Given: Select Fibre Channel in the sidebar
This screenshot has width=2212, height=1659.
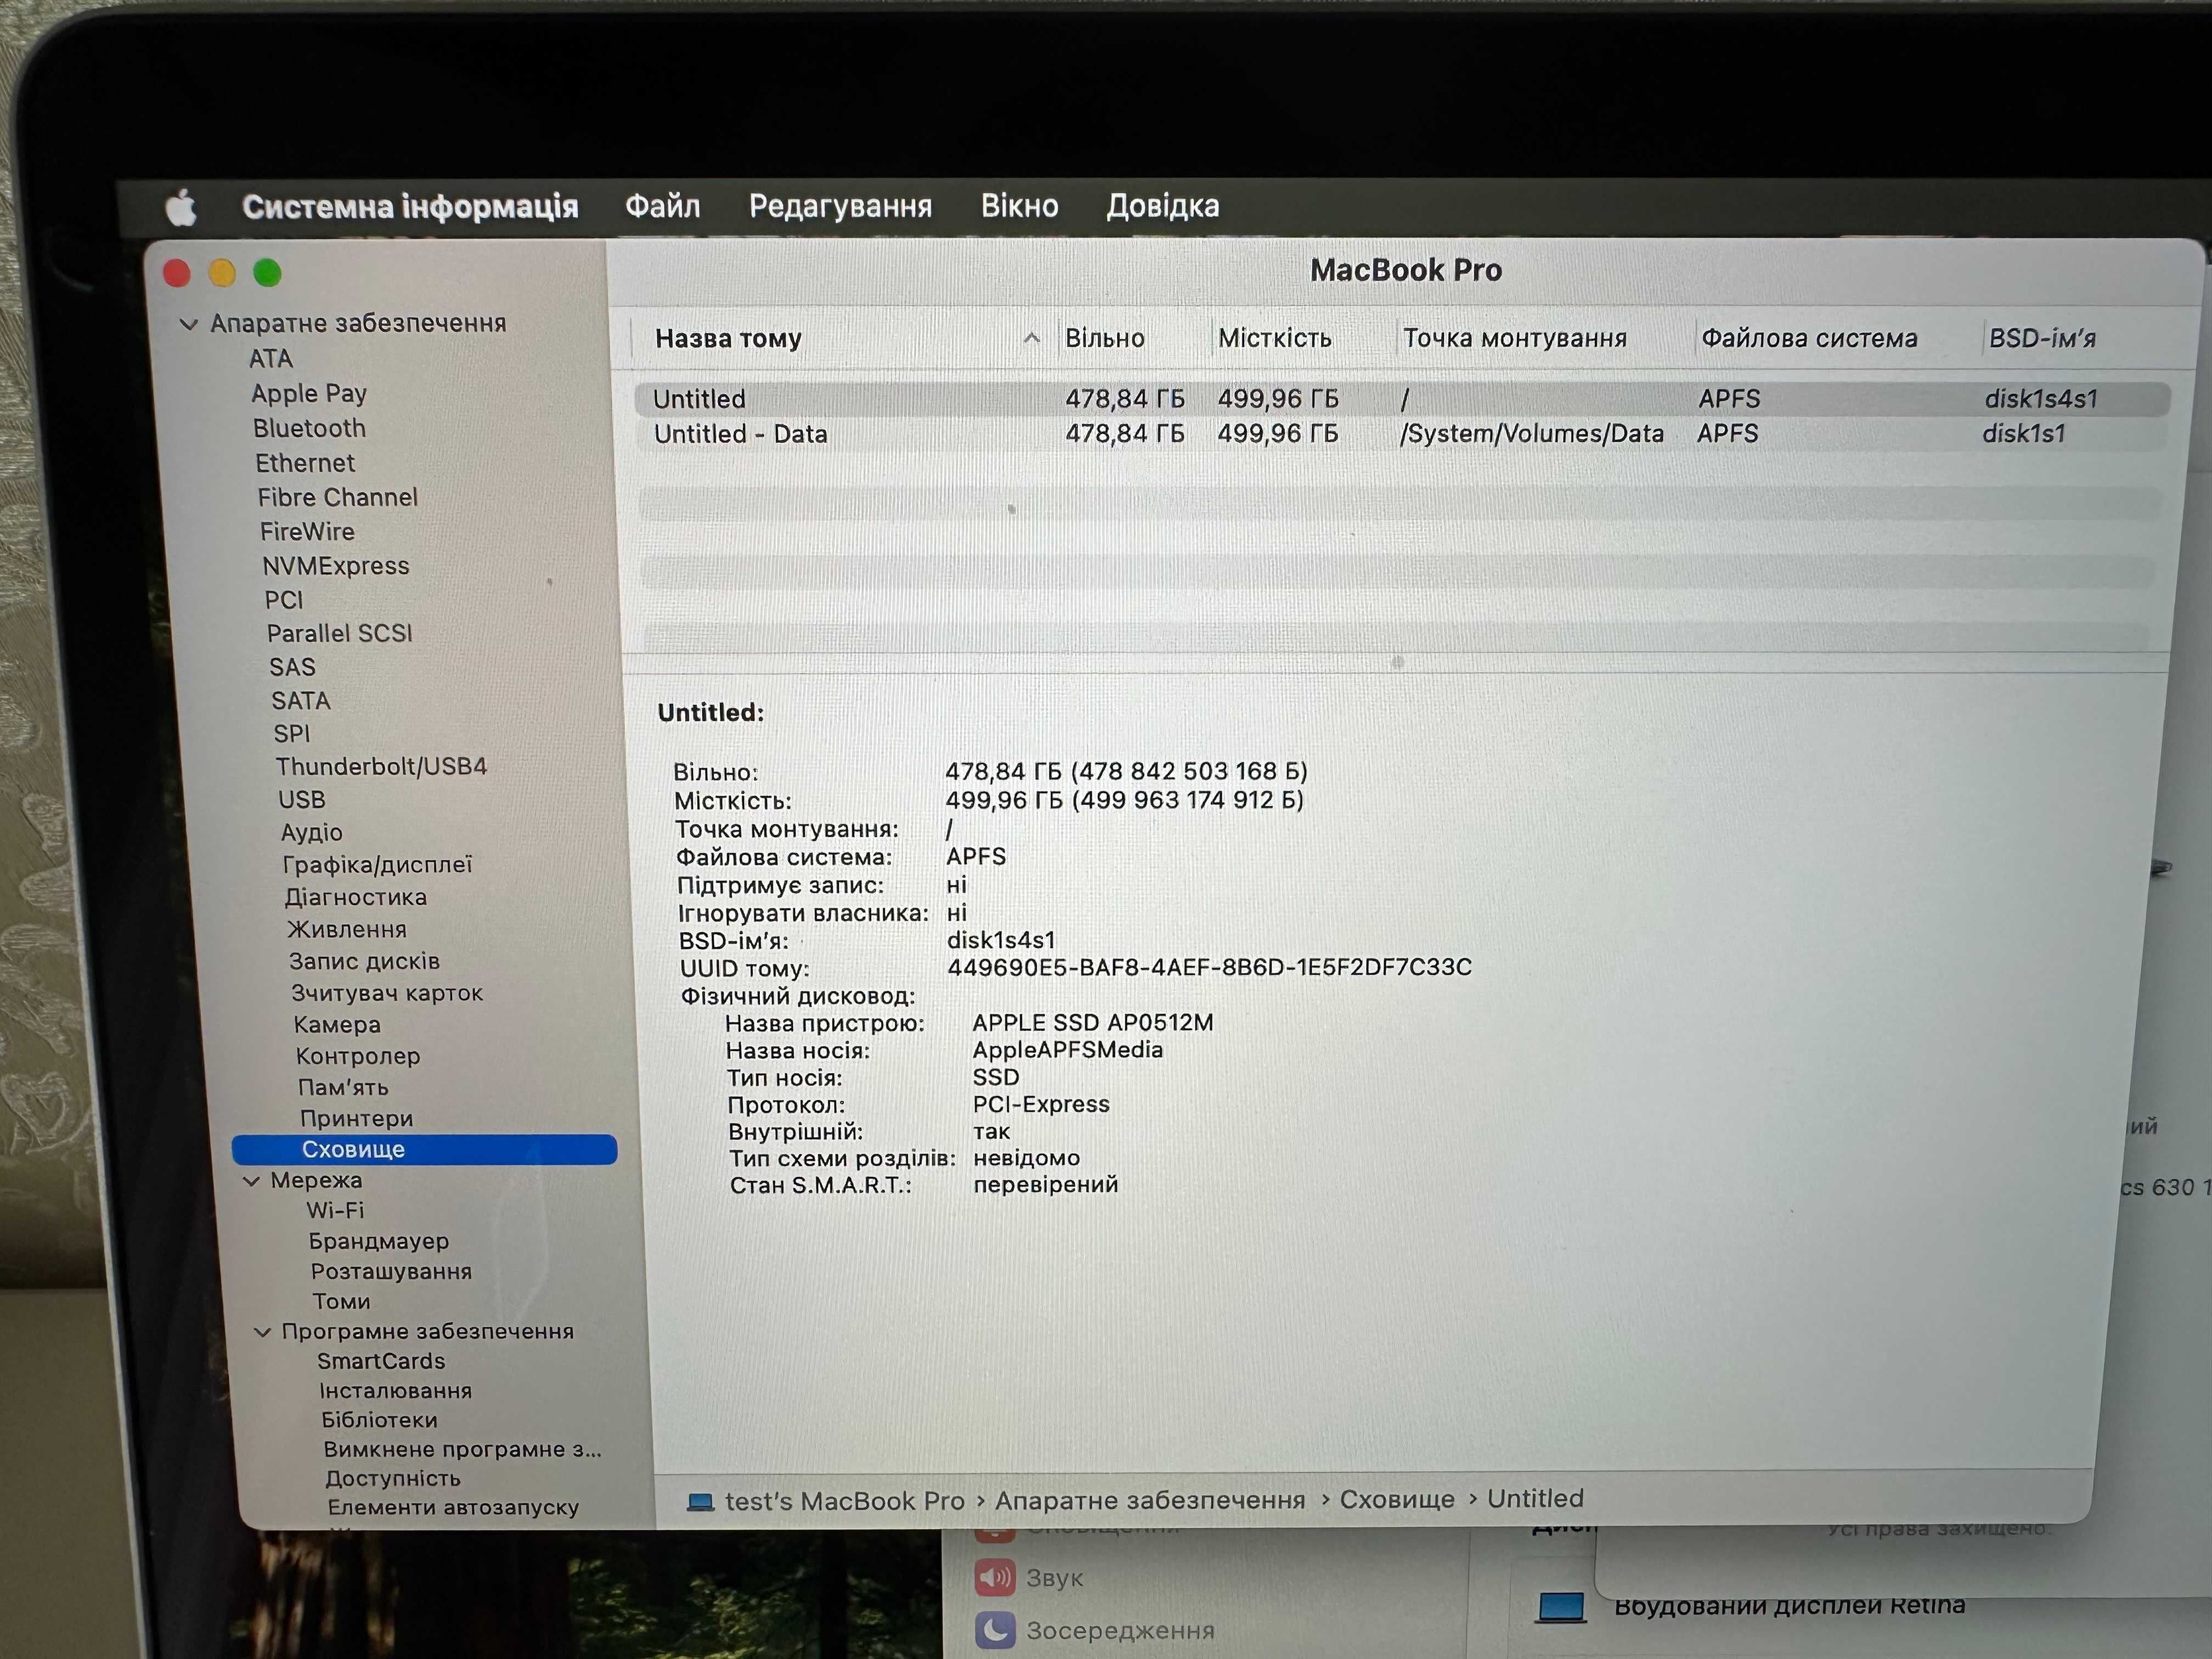Looking at the screenshot, I should coord(338,497).
